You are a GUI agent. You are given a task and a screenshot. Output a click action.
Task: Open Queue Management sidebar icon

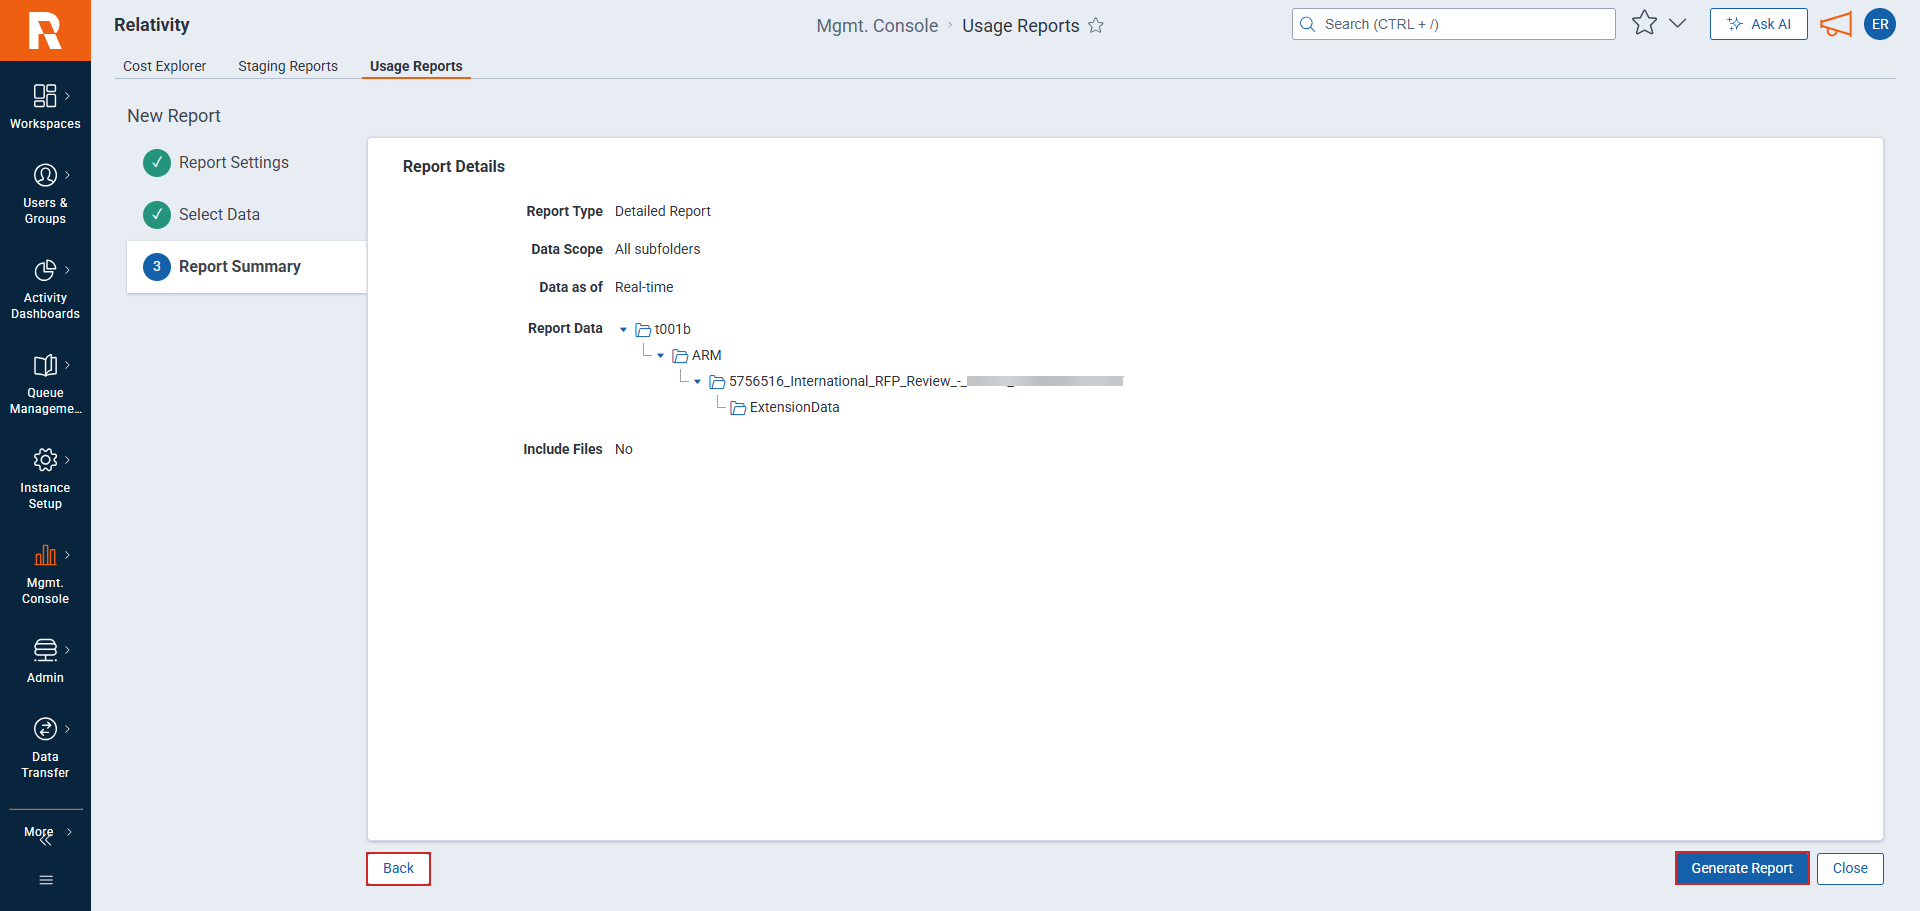point(45,365)
